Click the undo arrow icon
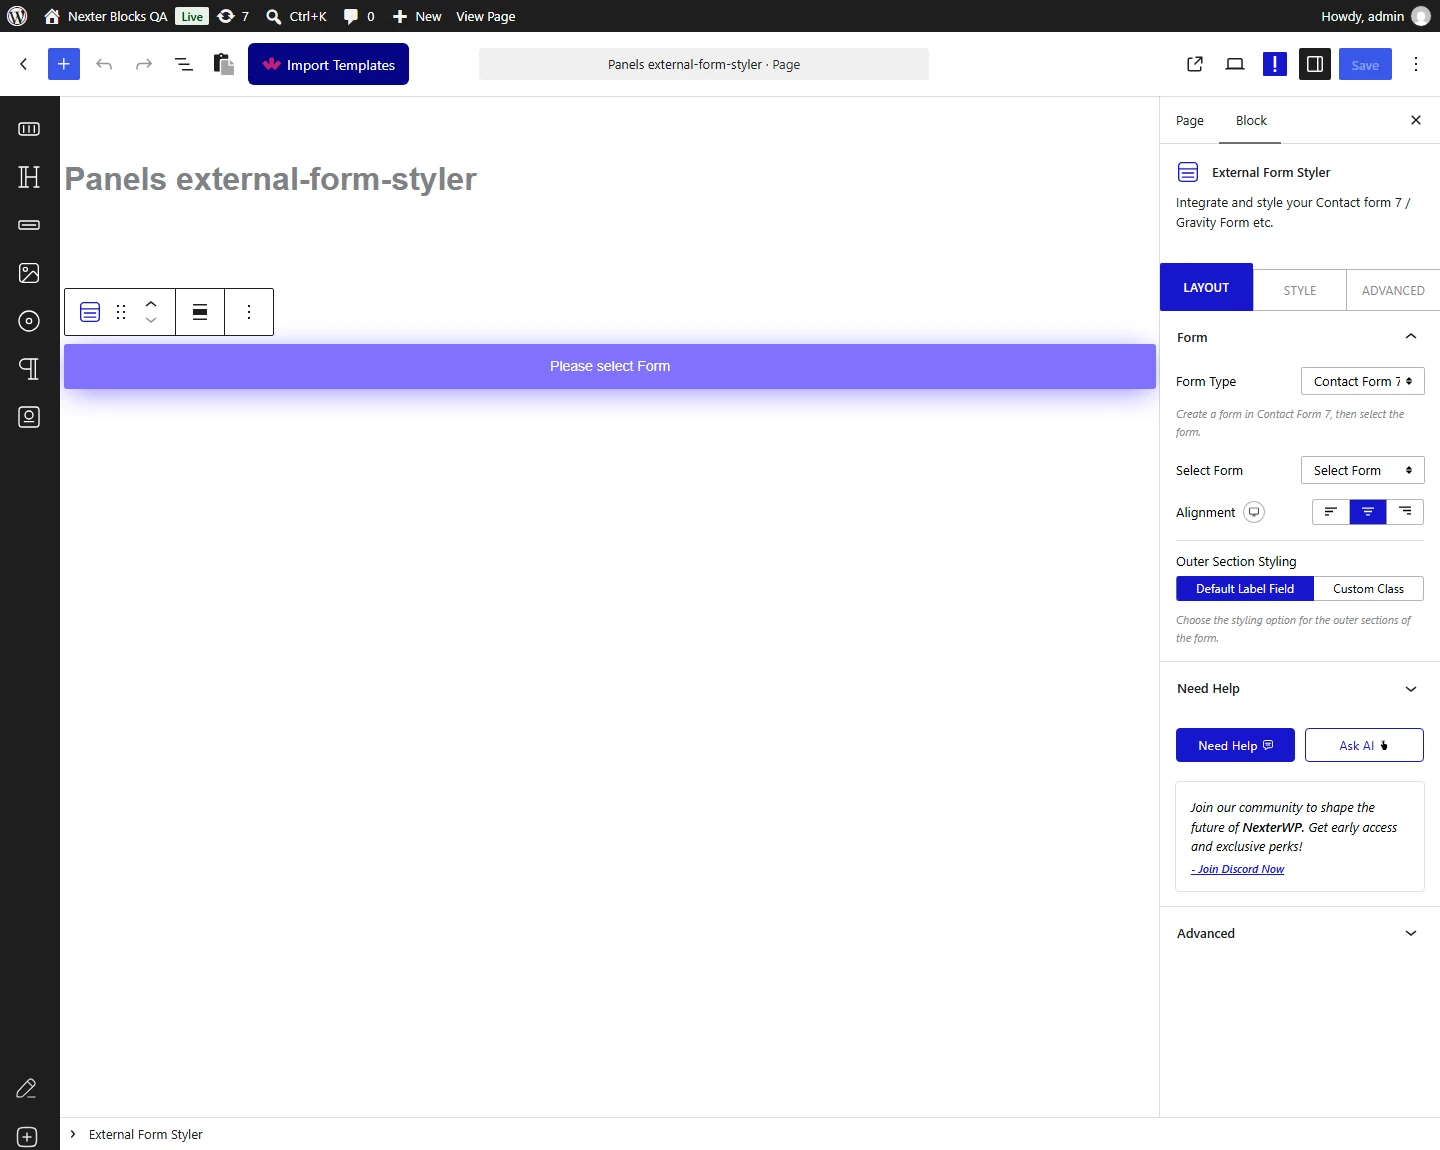 click(104, 64)
